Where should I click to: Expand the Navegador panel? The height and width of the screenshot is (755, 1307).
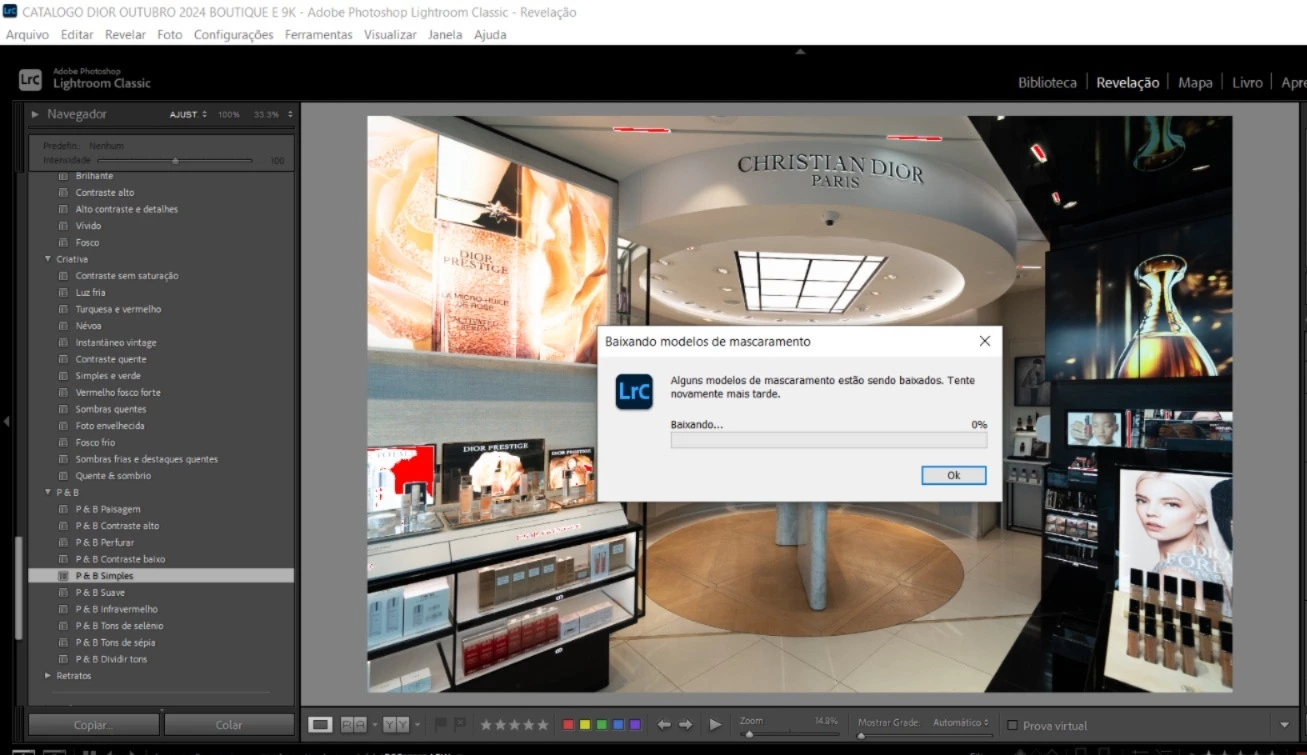tap(36, 114)
